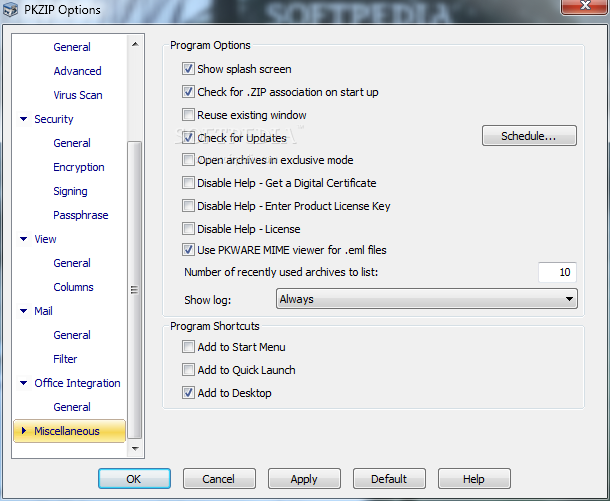Click the Default button
This screenshot has width=610, height=501.
pos(389,478)
